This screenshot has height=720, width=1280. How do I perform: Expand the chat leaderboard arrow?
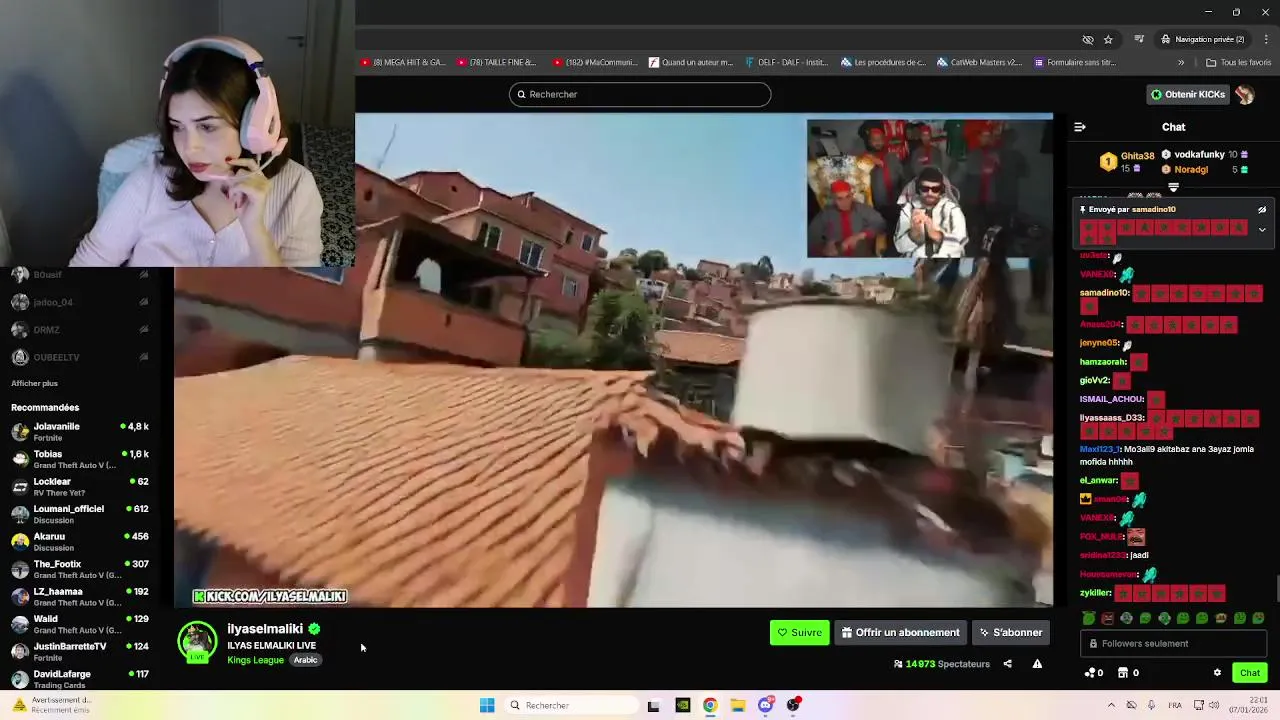(x=1173, y=187)
